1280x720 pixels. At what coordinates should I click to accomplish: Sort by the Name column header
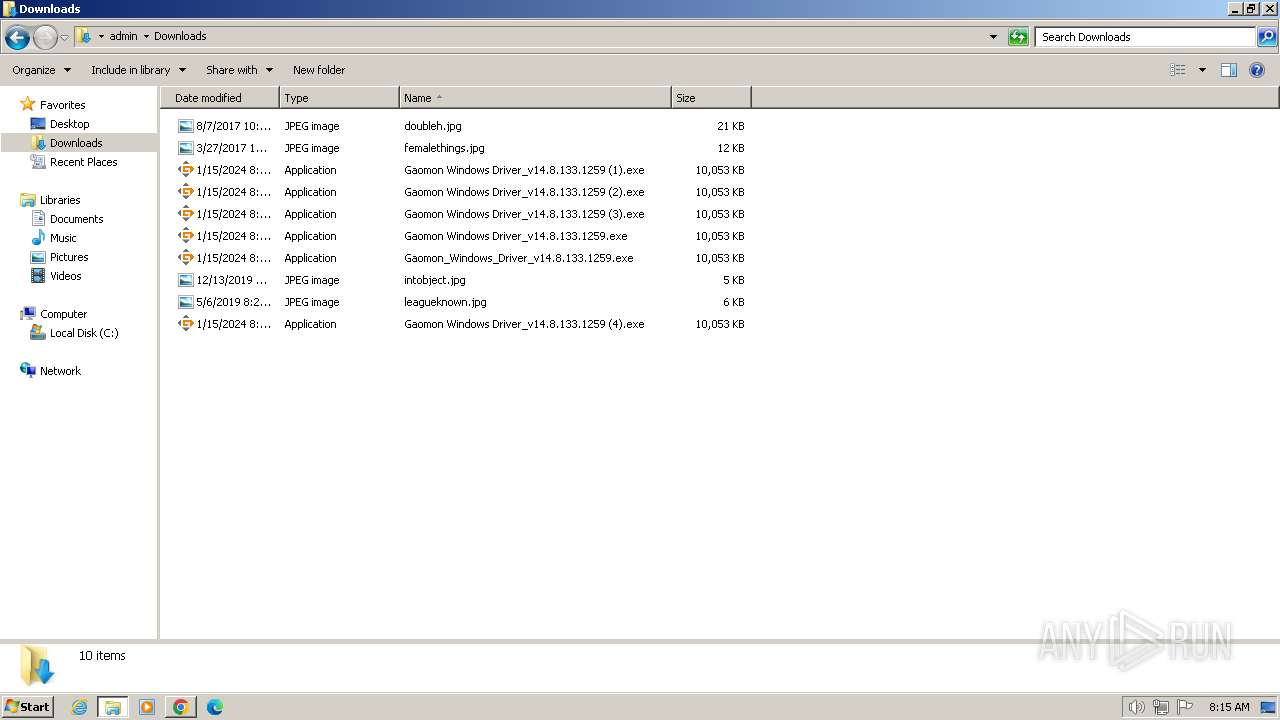pos(535,98)
